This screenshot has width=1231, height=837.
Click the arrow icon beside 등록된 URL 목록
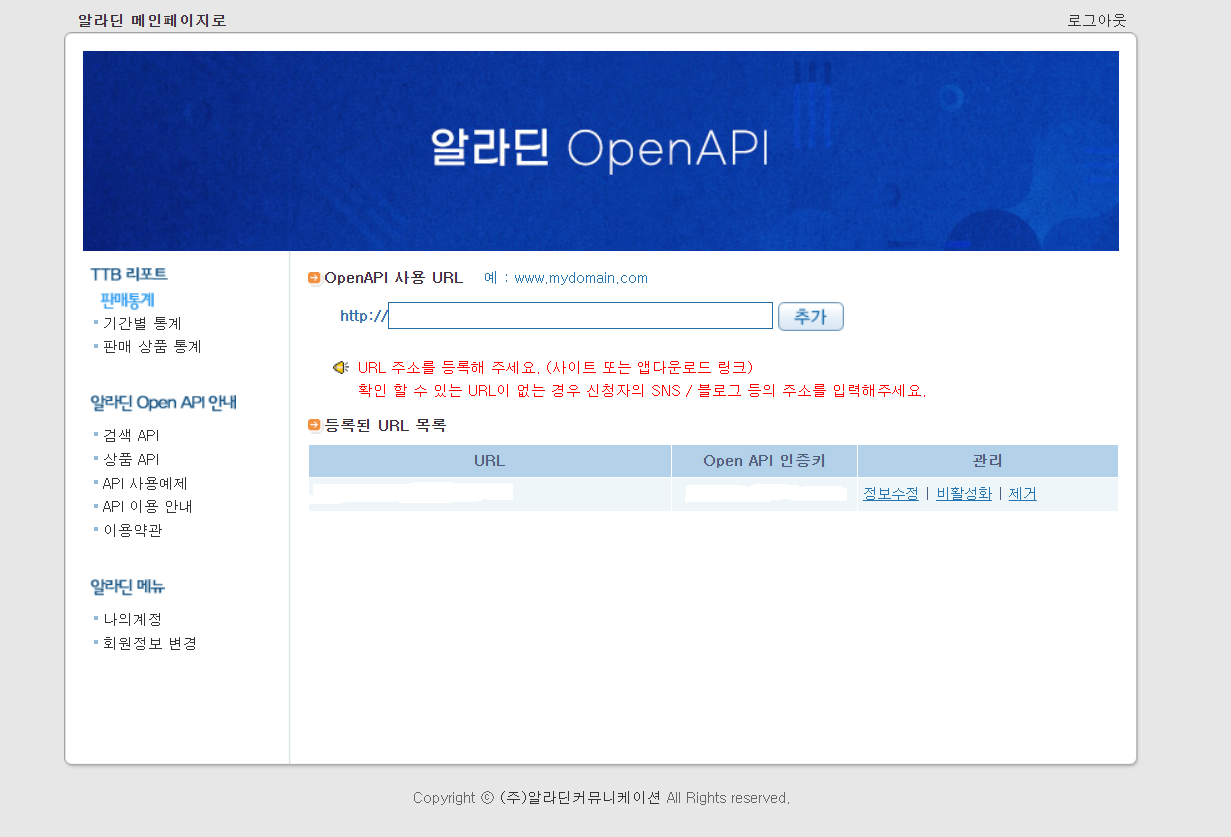click(x=314, y=425)
